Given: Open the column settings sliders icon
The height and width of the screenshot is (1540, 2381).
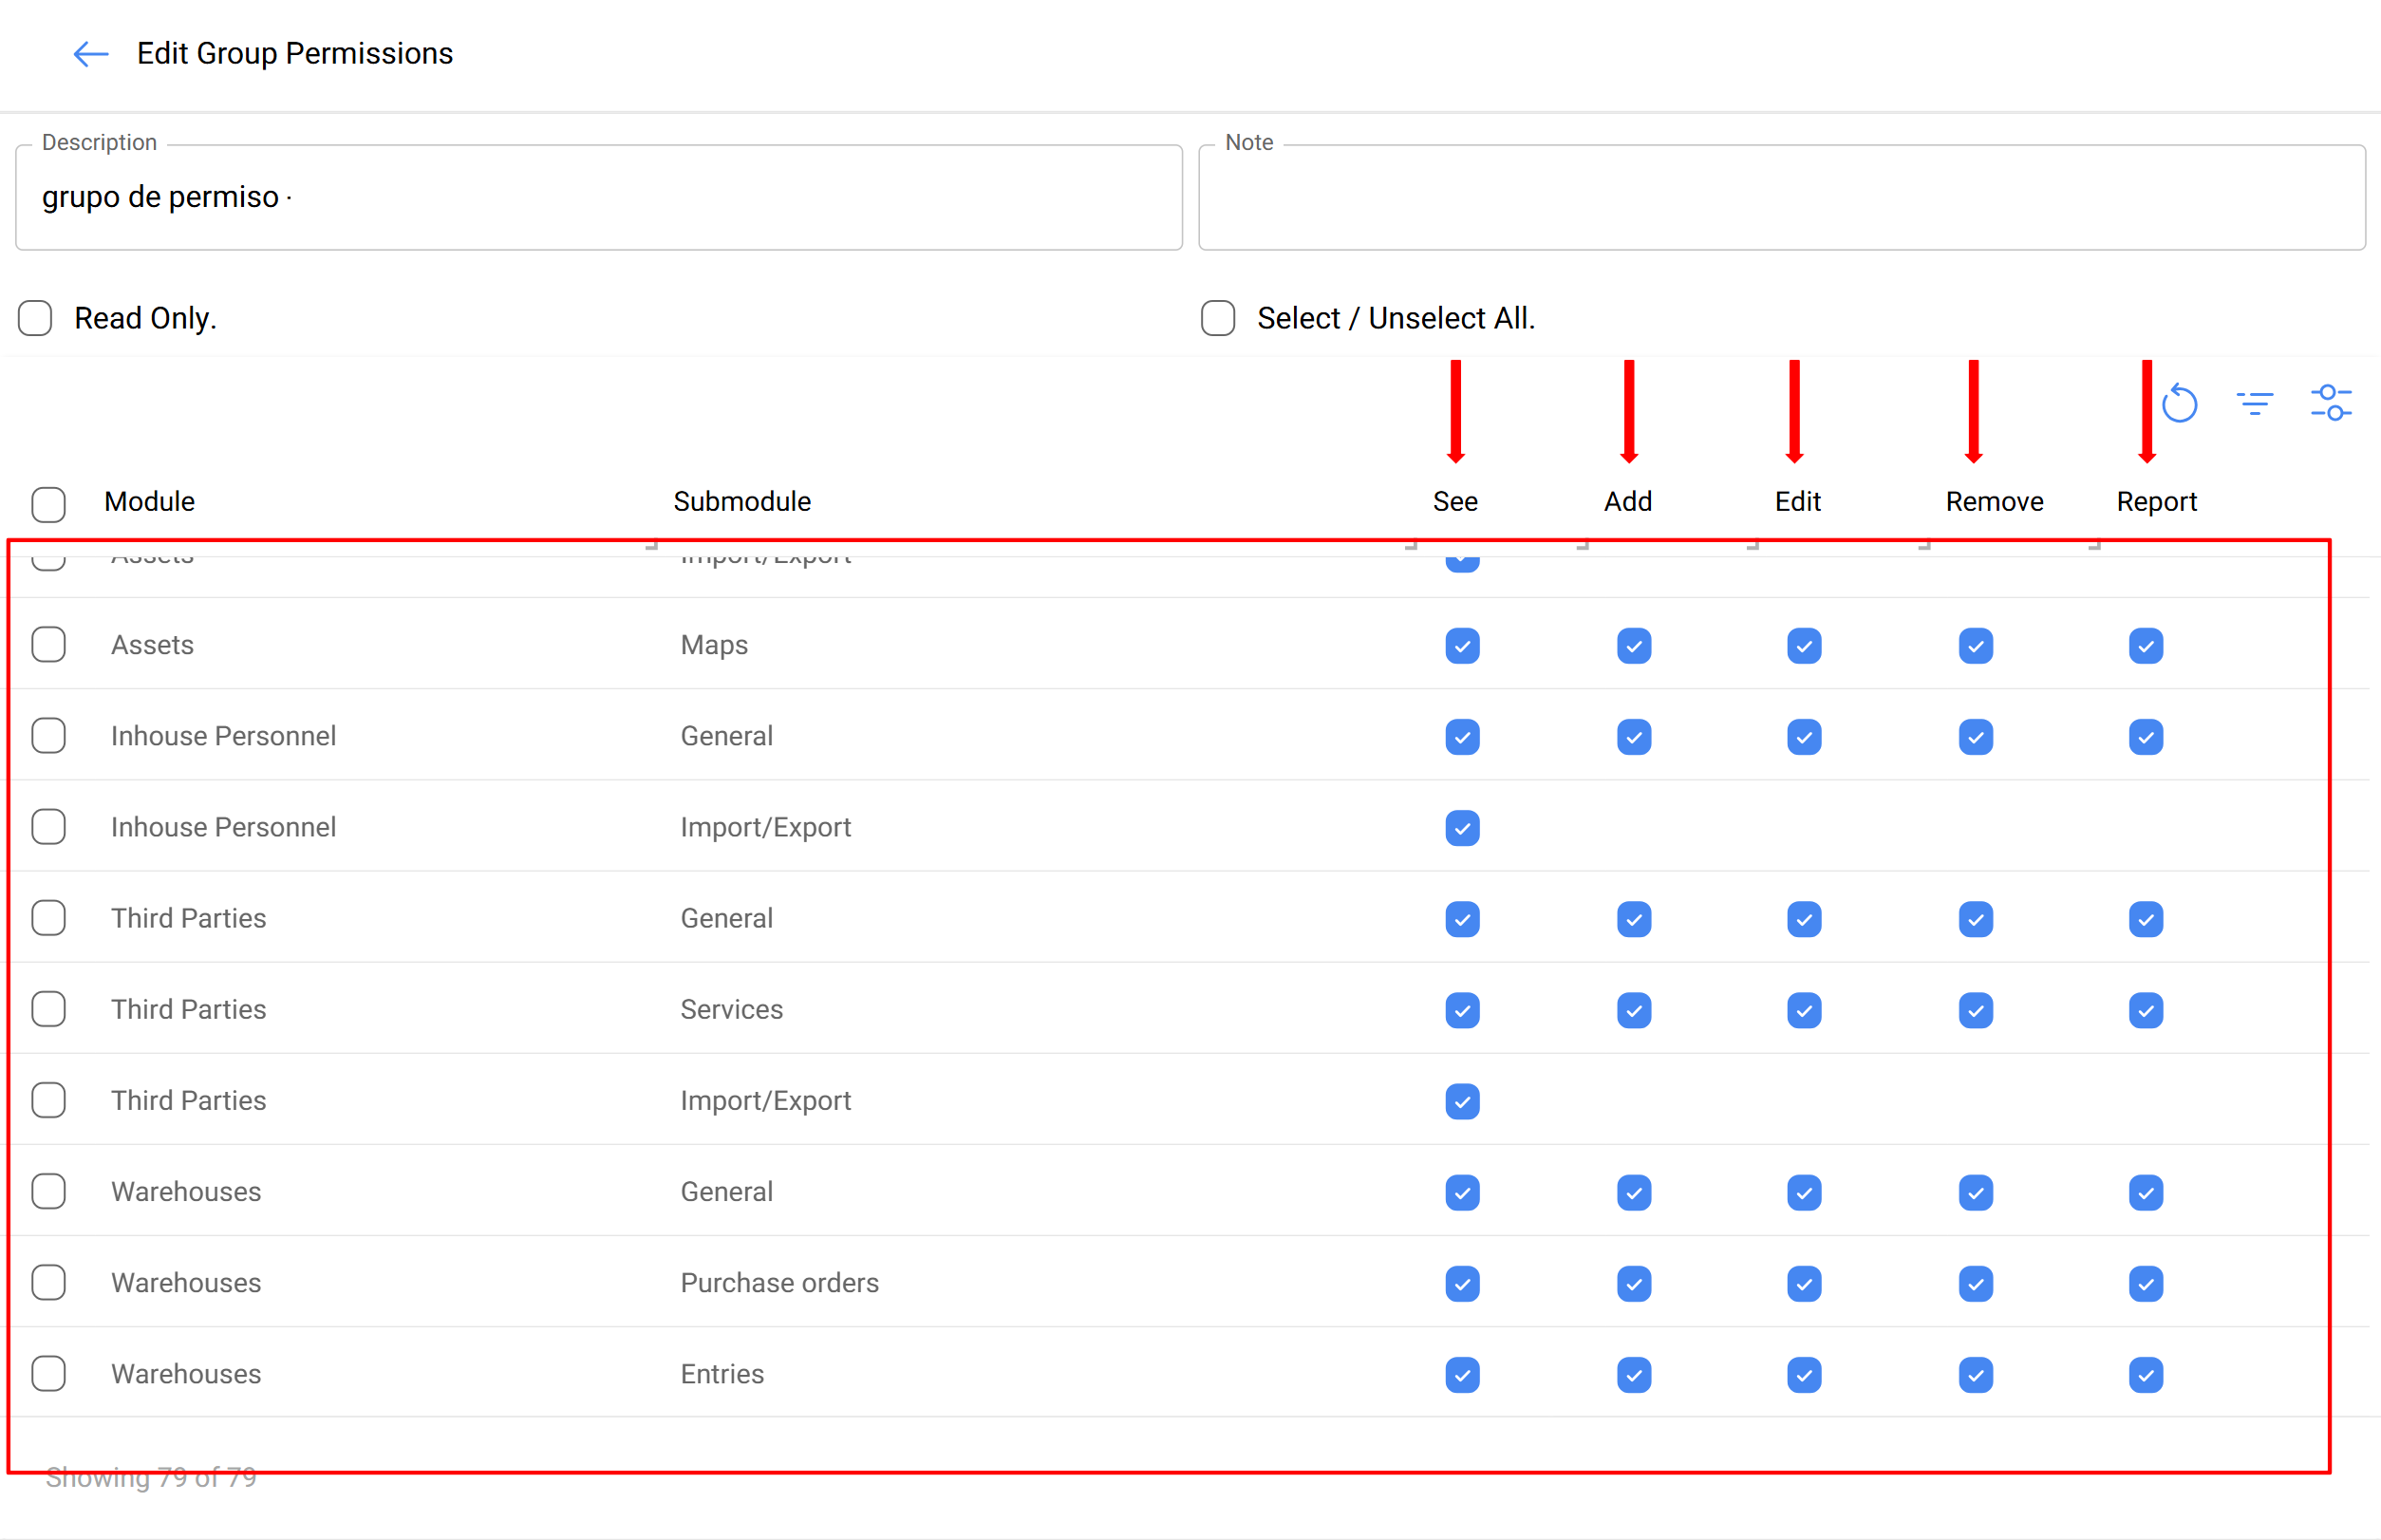Looking at the screenshot, I should coord(2331,403).
